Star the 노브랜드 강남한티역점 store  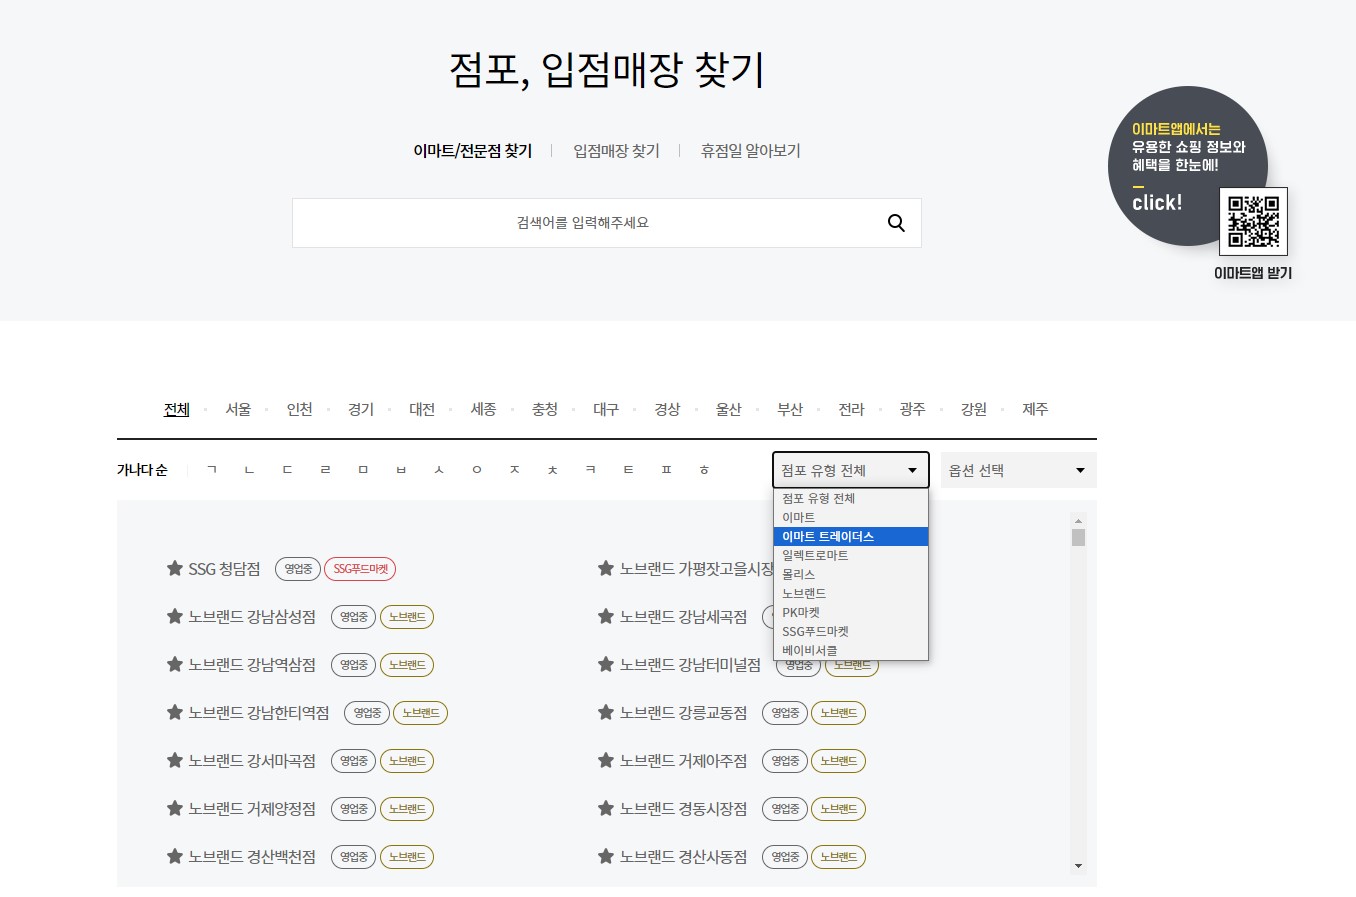click(175, 713)
